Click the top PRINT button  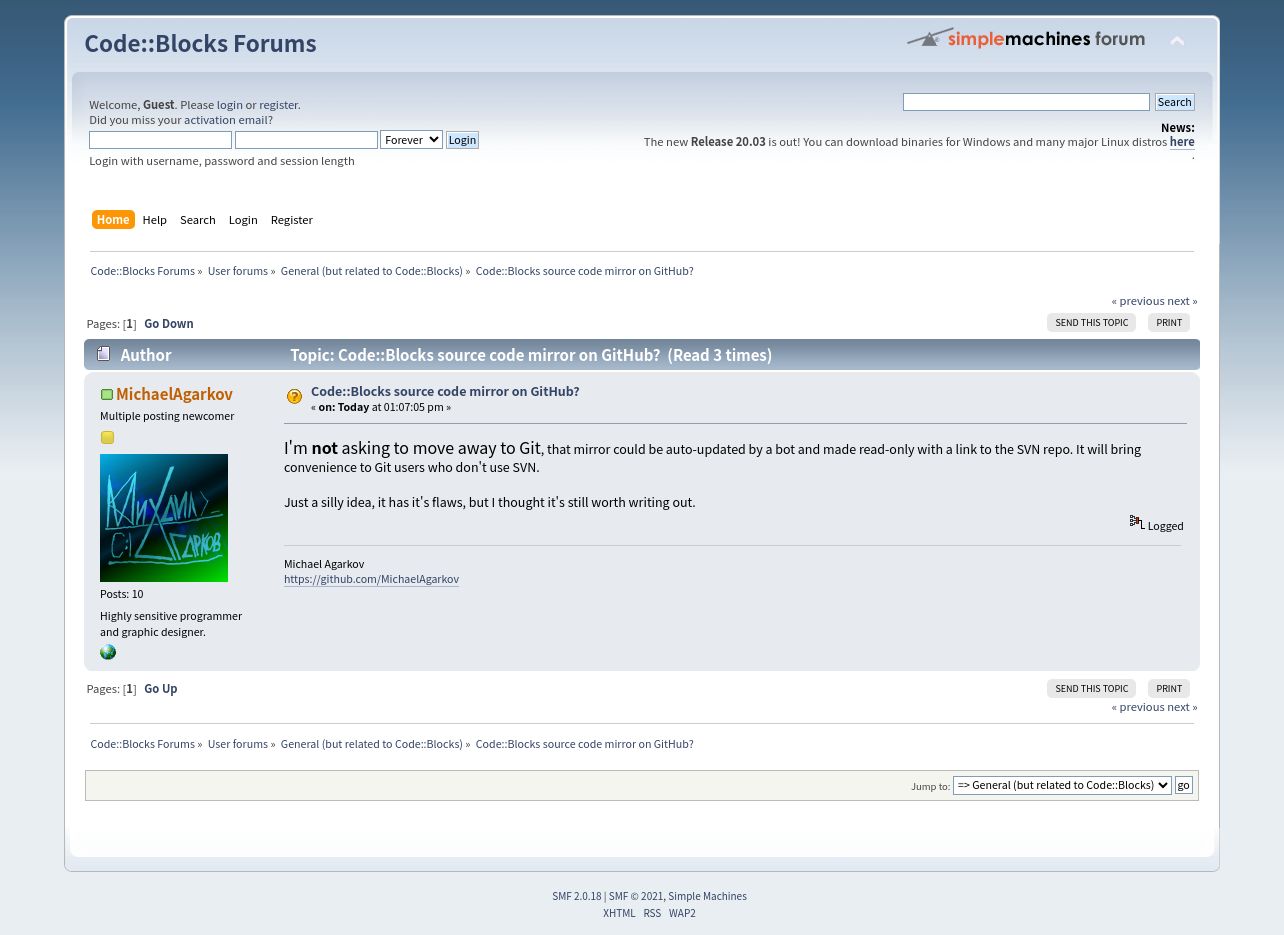pyautogui.click(x=1169, y=323)
